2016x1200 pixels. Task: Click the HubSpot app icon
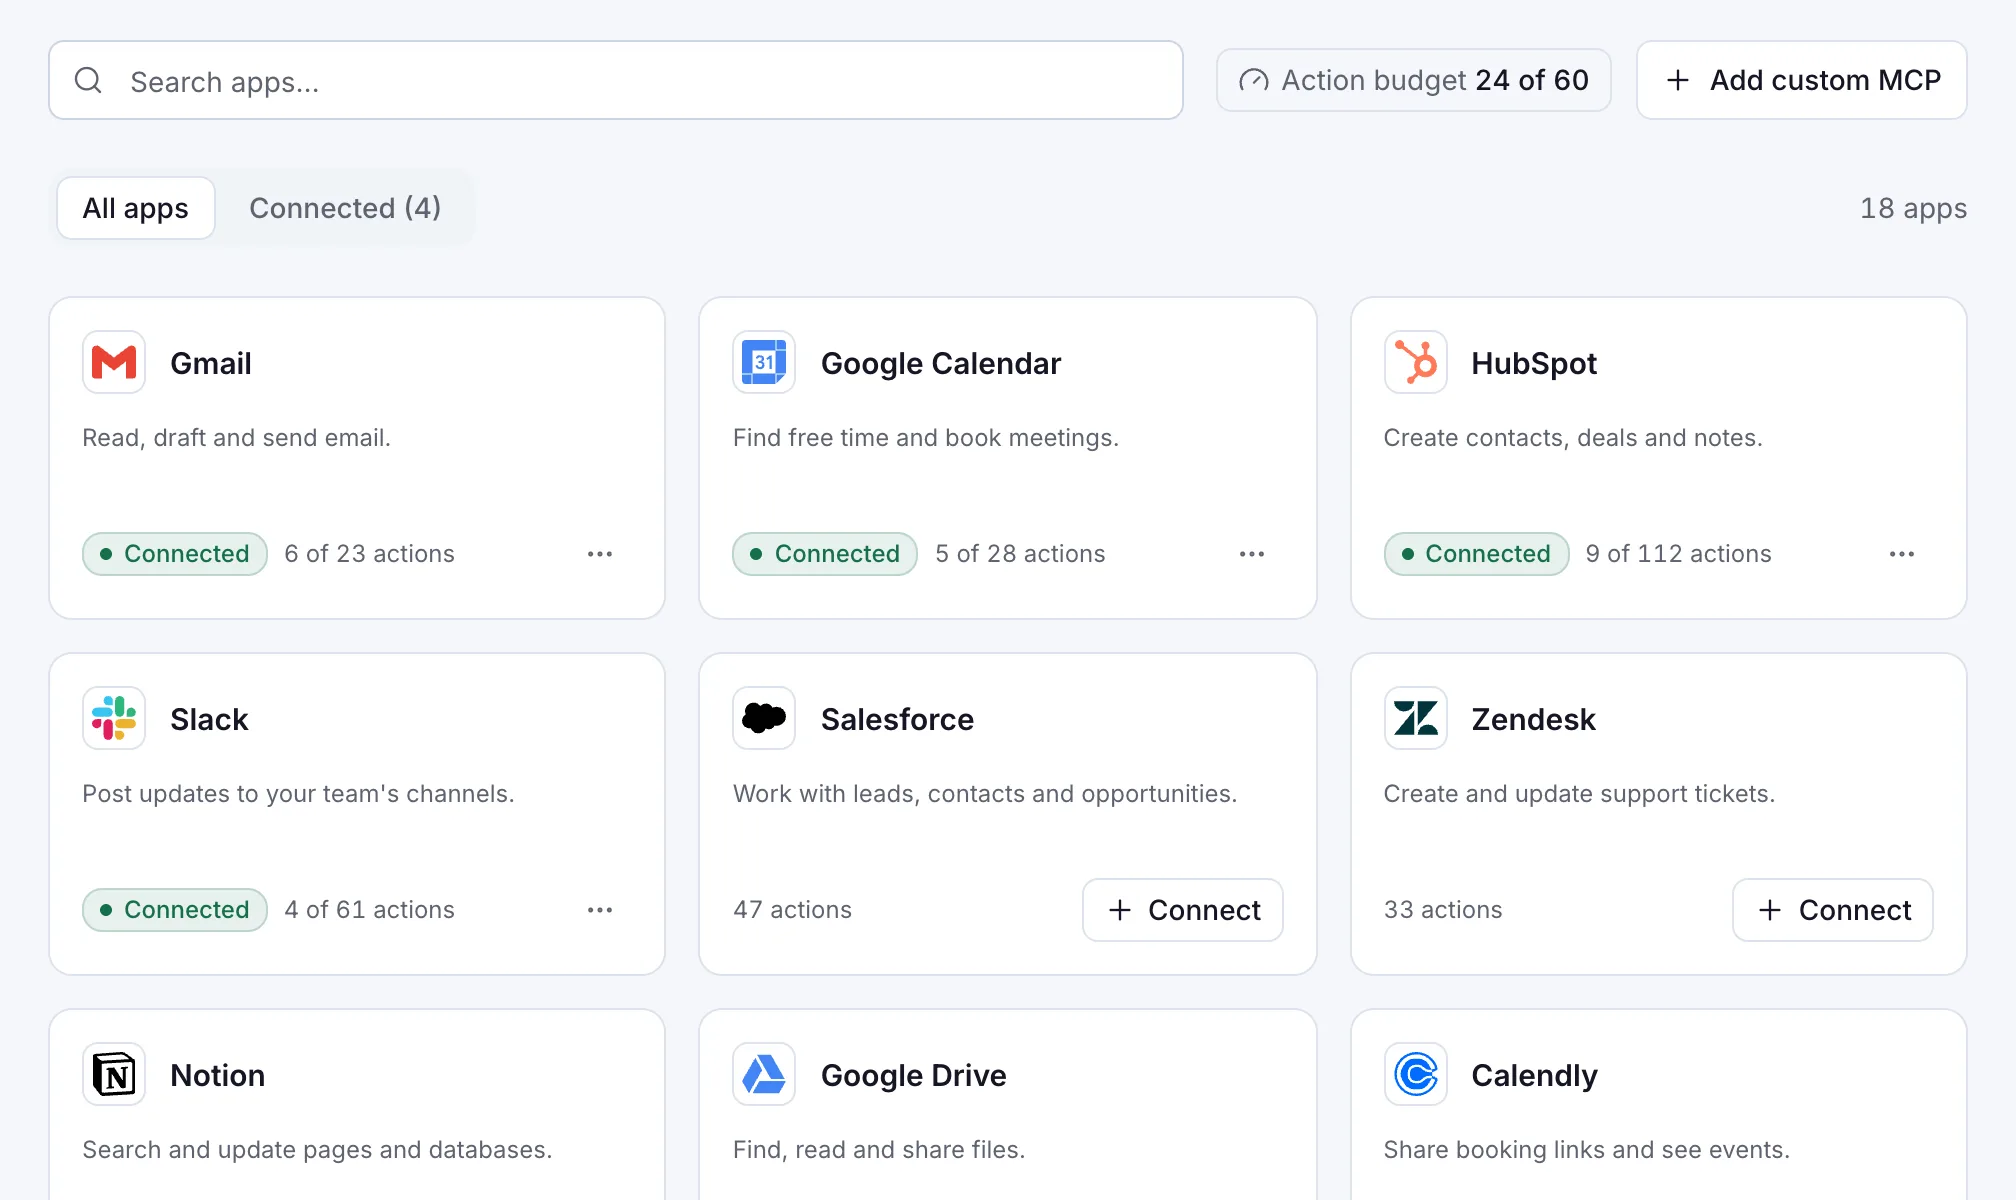tap(1416, 362)
